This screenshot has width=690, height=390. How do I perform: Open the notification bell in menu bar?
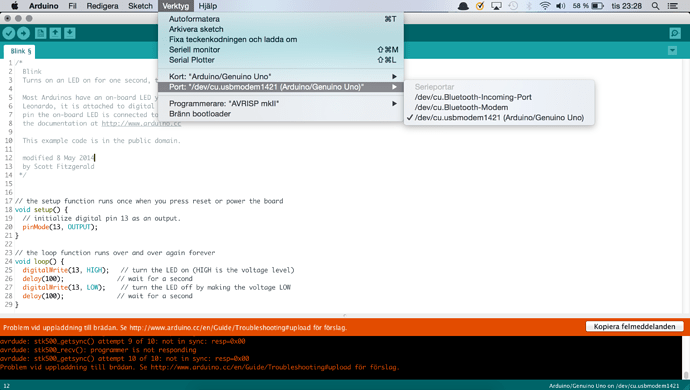[463, 6]
